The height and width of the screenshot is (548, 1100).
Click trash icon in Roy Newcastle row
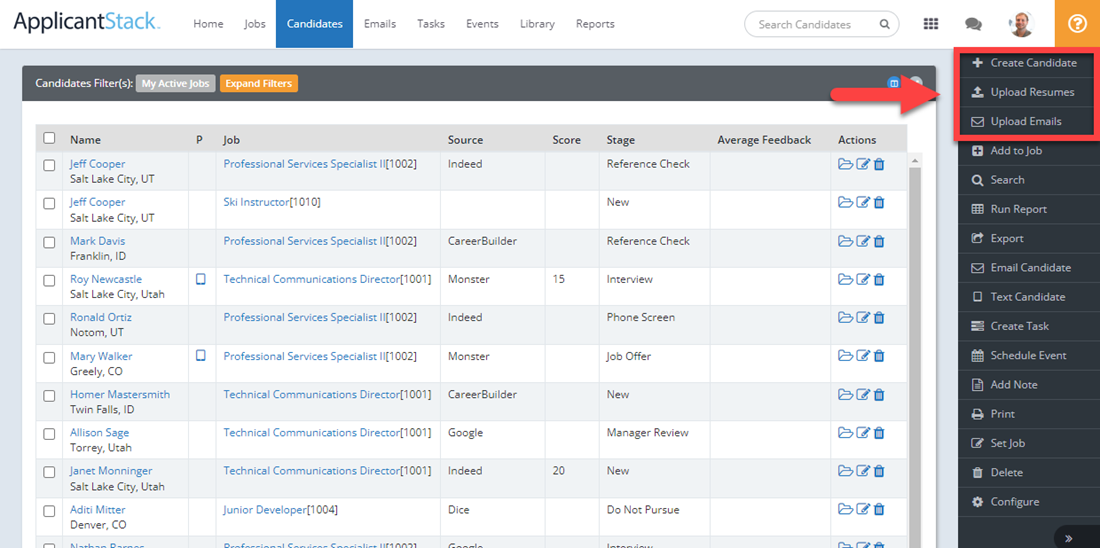[879, 280]
